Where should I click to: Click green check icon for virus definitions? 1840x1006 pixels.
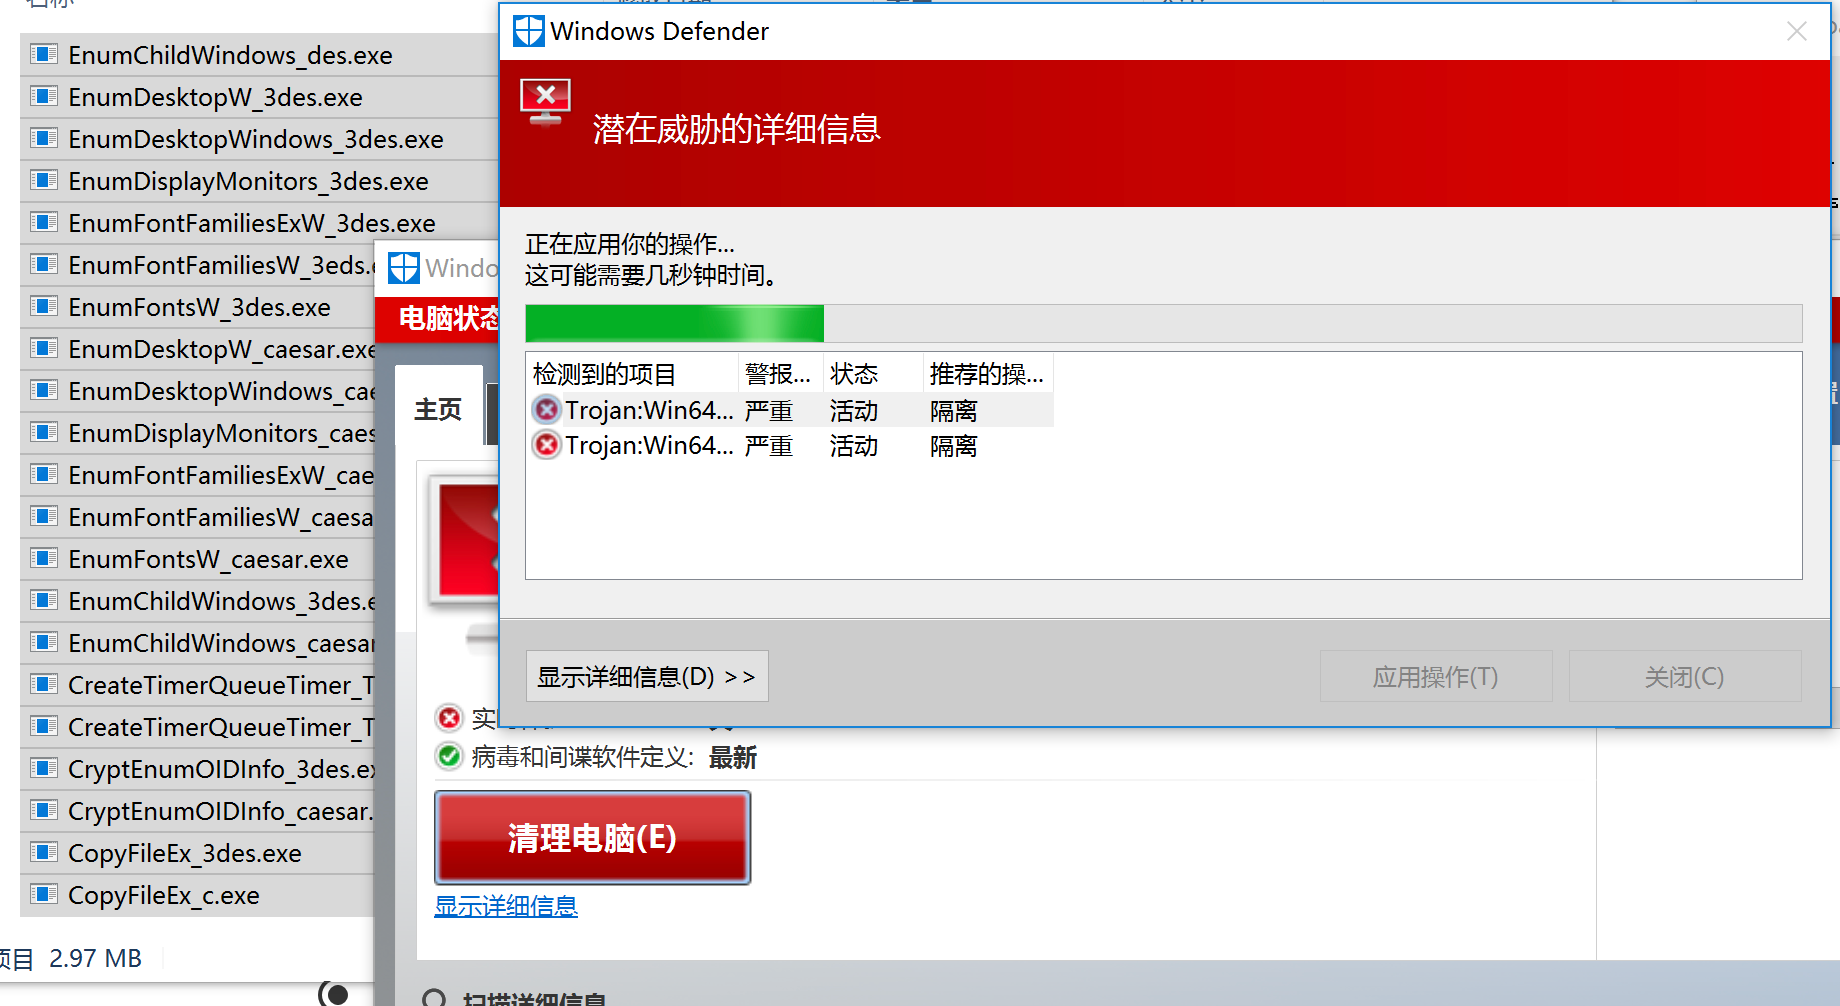click(x=450, y=756)
